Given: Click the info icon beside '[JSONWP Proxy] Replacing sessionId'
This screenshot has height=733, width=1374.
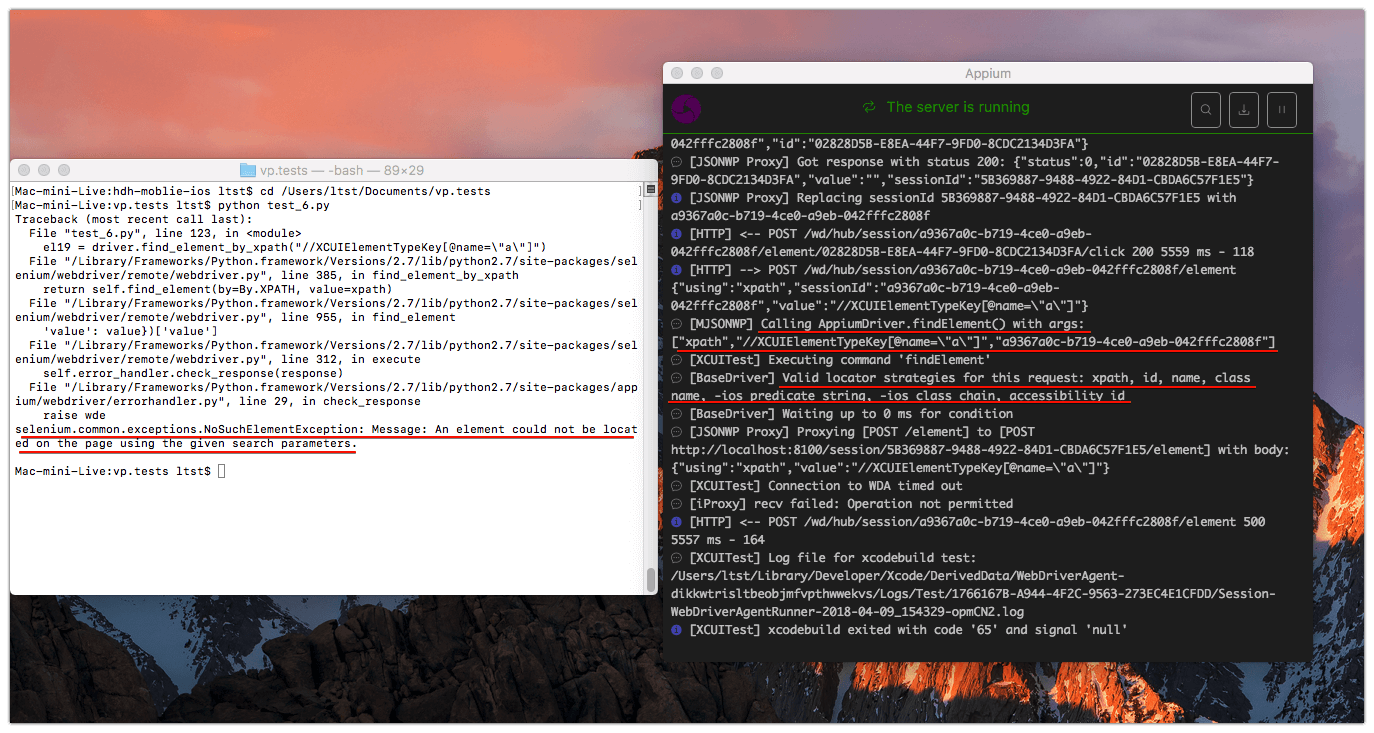Looking at the screenshot, I should (677, 198).
